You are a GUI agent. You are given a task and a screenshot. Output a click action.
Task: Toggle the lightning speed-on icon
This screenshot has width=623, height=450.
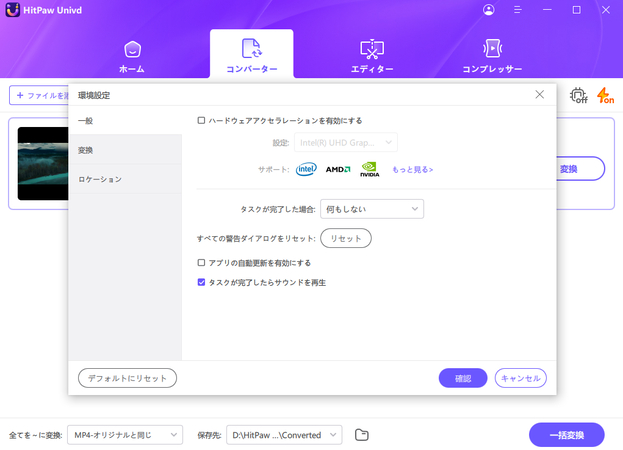tap(606, 96)
